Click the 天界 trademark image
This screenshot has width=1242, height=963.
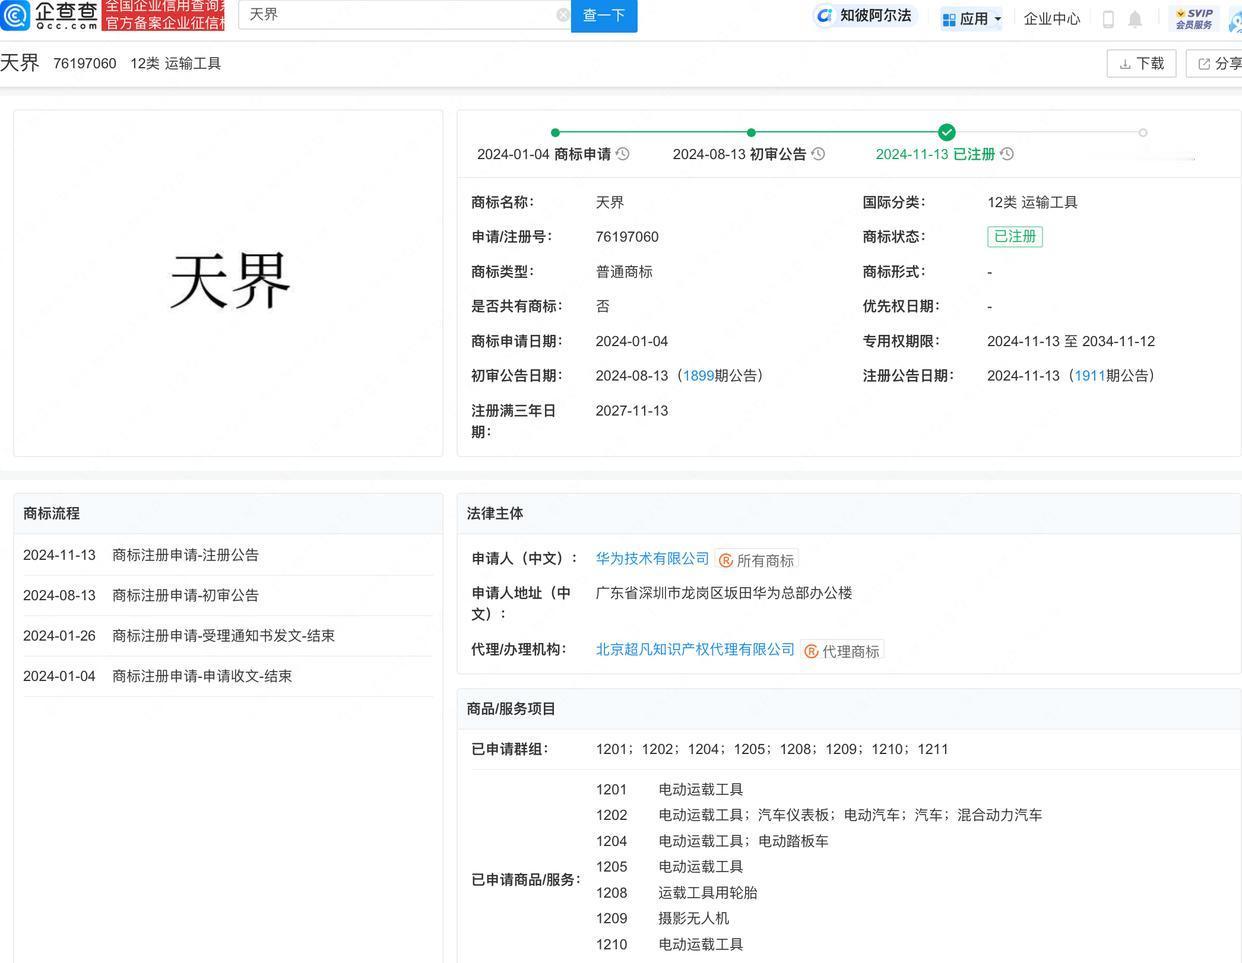pyautogui.click(x=229, y=282)
